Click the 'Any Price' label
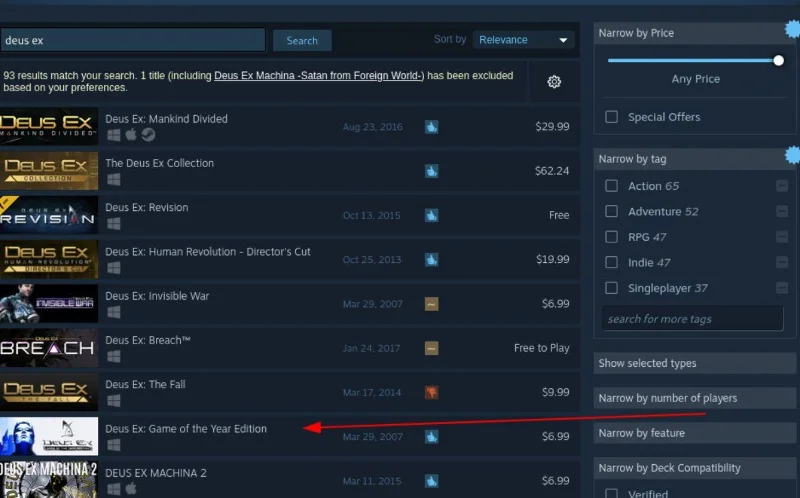The height and width of the screenshot is (498, 800). pyautogui.click(x=695, y=79)
